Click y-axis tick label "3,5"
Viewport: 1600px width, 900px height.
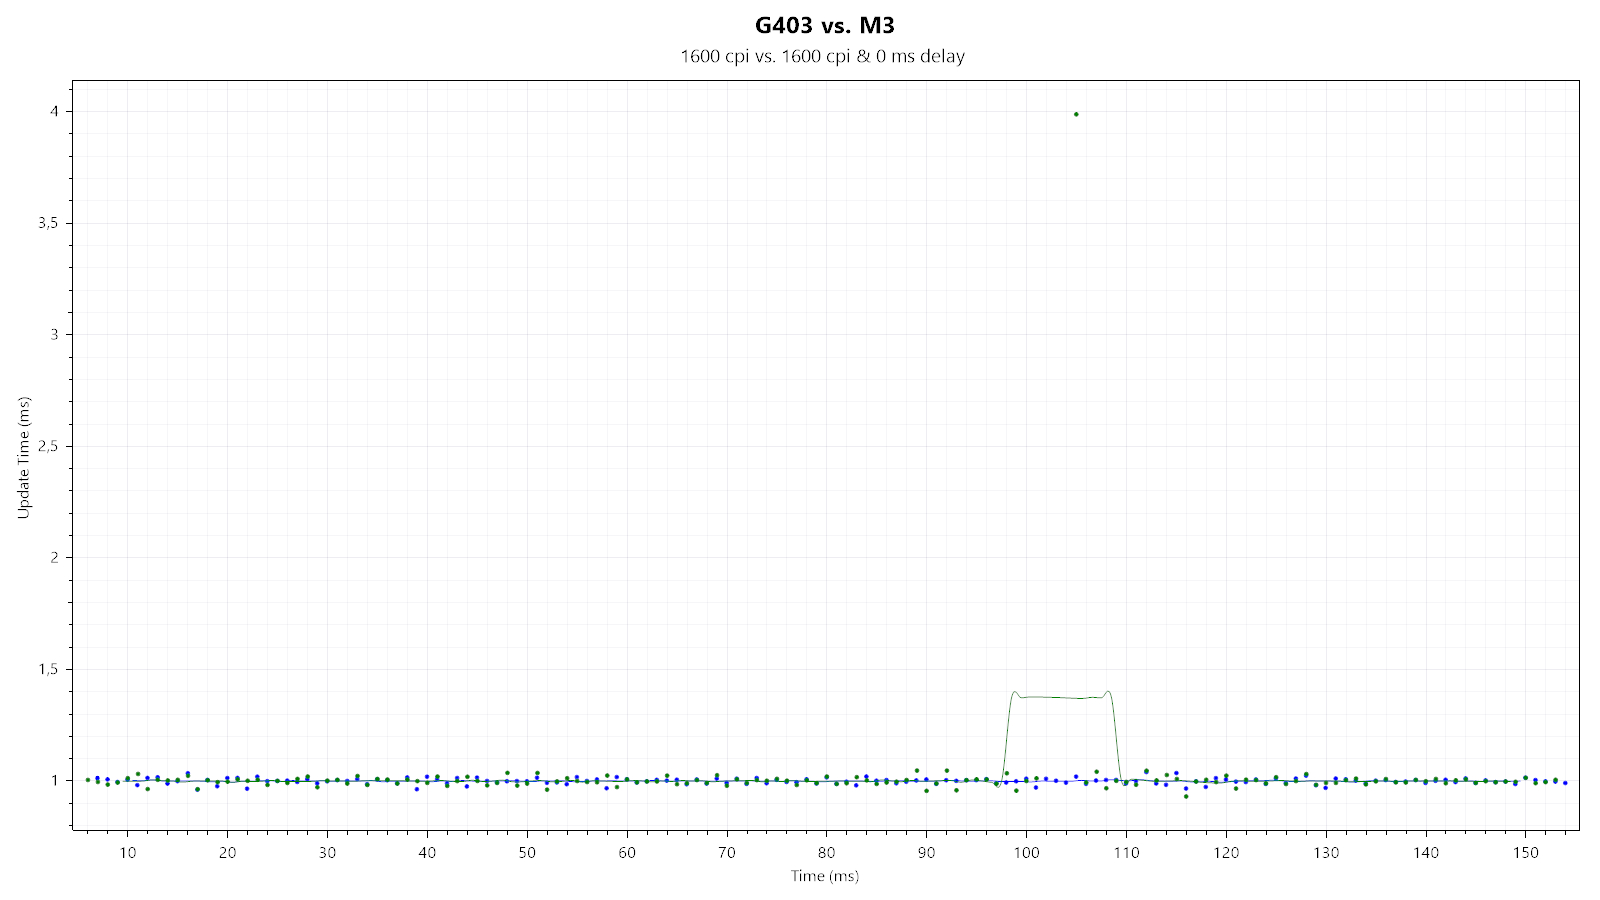[49, 223]
